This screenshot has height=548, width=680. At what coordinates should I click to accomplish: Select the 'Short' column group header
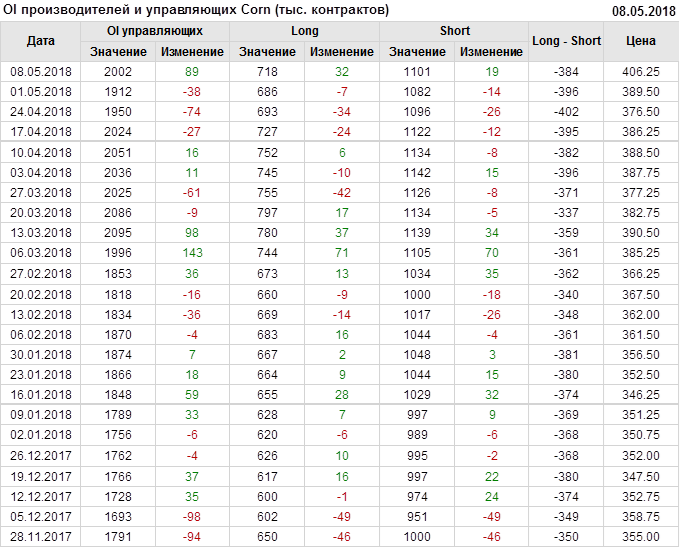click(x=455, y=31)
